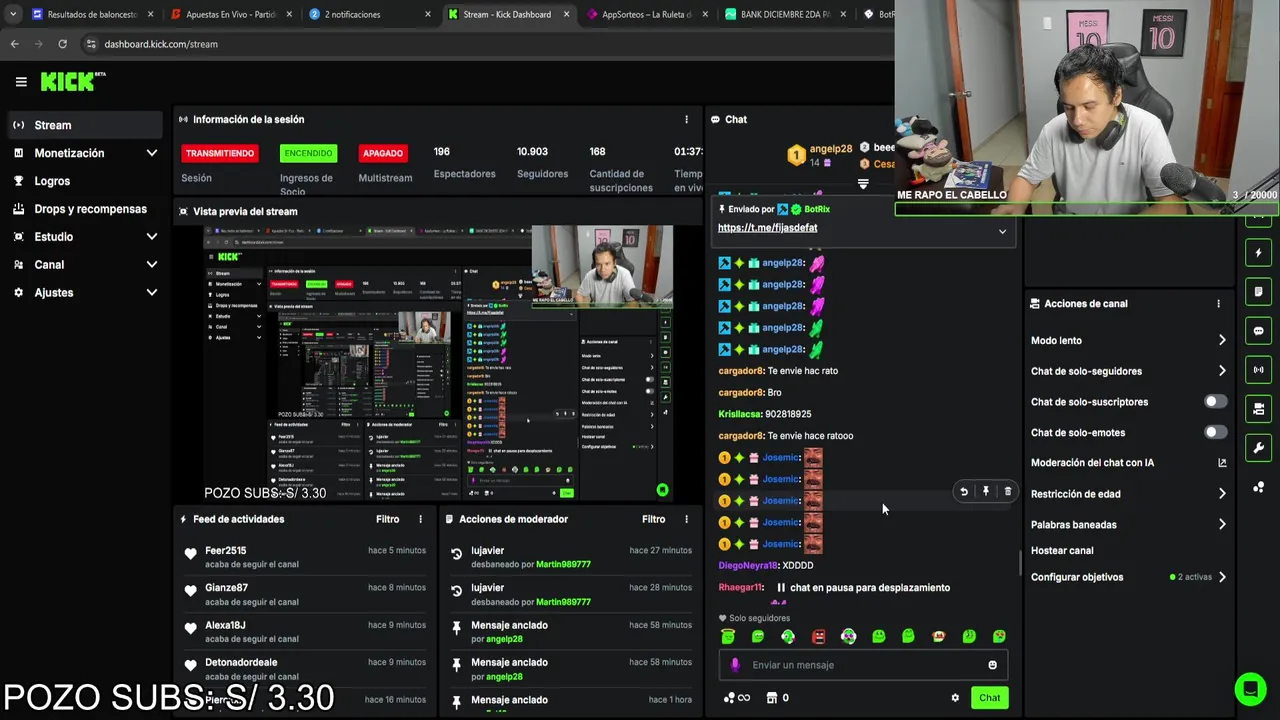The height and width of the screenshot is (720, 1280).
Task: Click the document icon in the right toolbar
Action: tap(1258, 292)
